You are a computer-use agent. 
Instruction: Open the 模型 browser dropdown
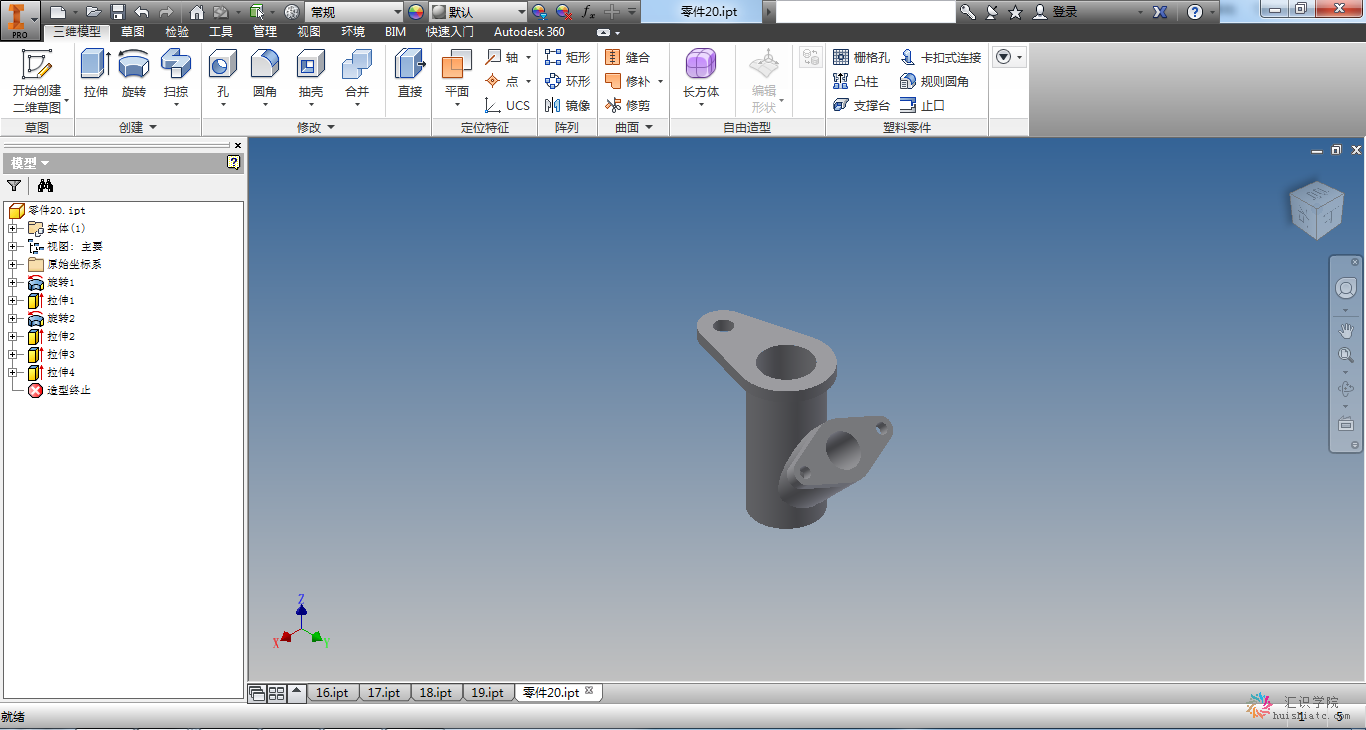click(30, 162)
